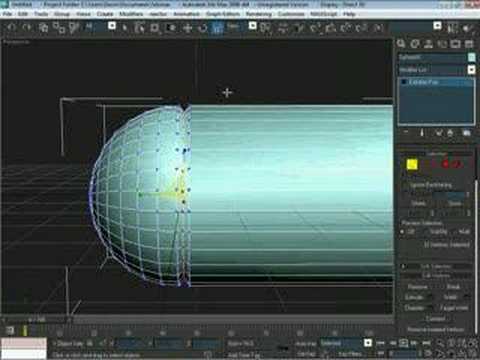
Task: Toggle the Window/Crossing selection icon
Action: [171, 28]
